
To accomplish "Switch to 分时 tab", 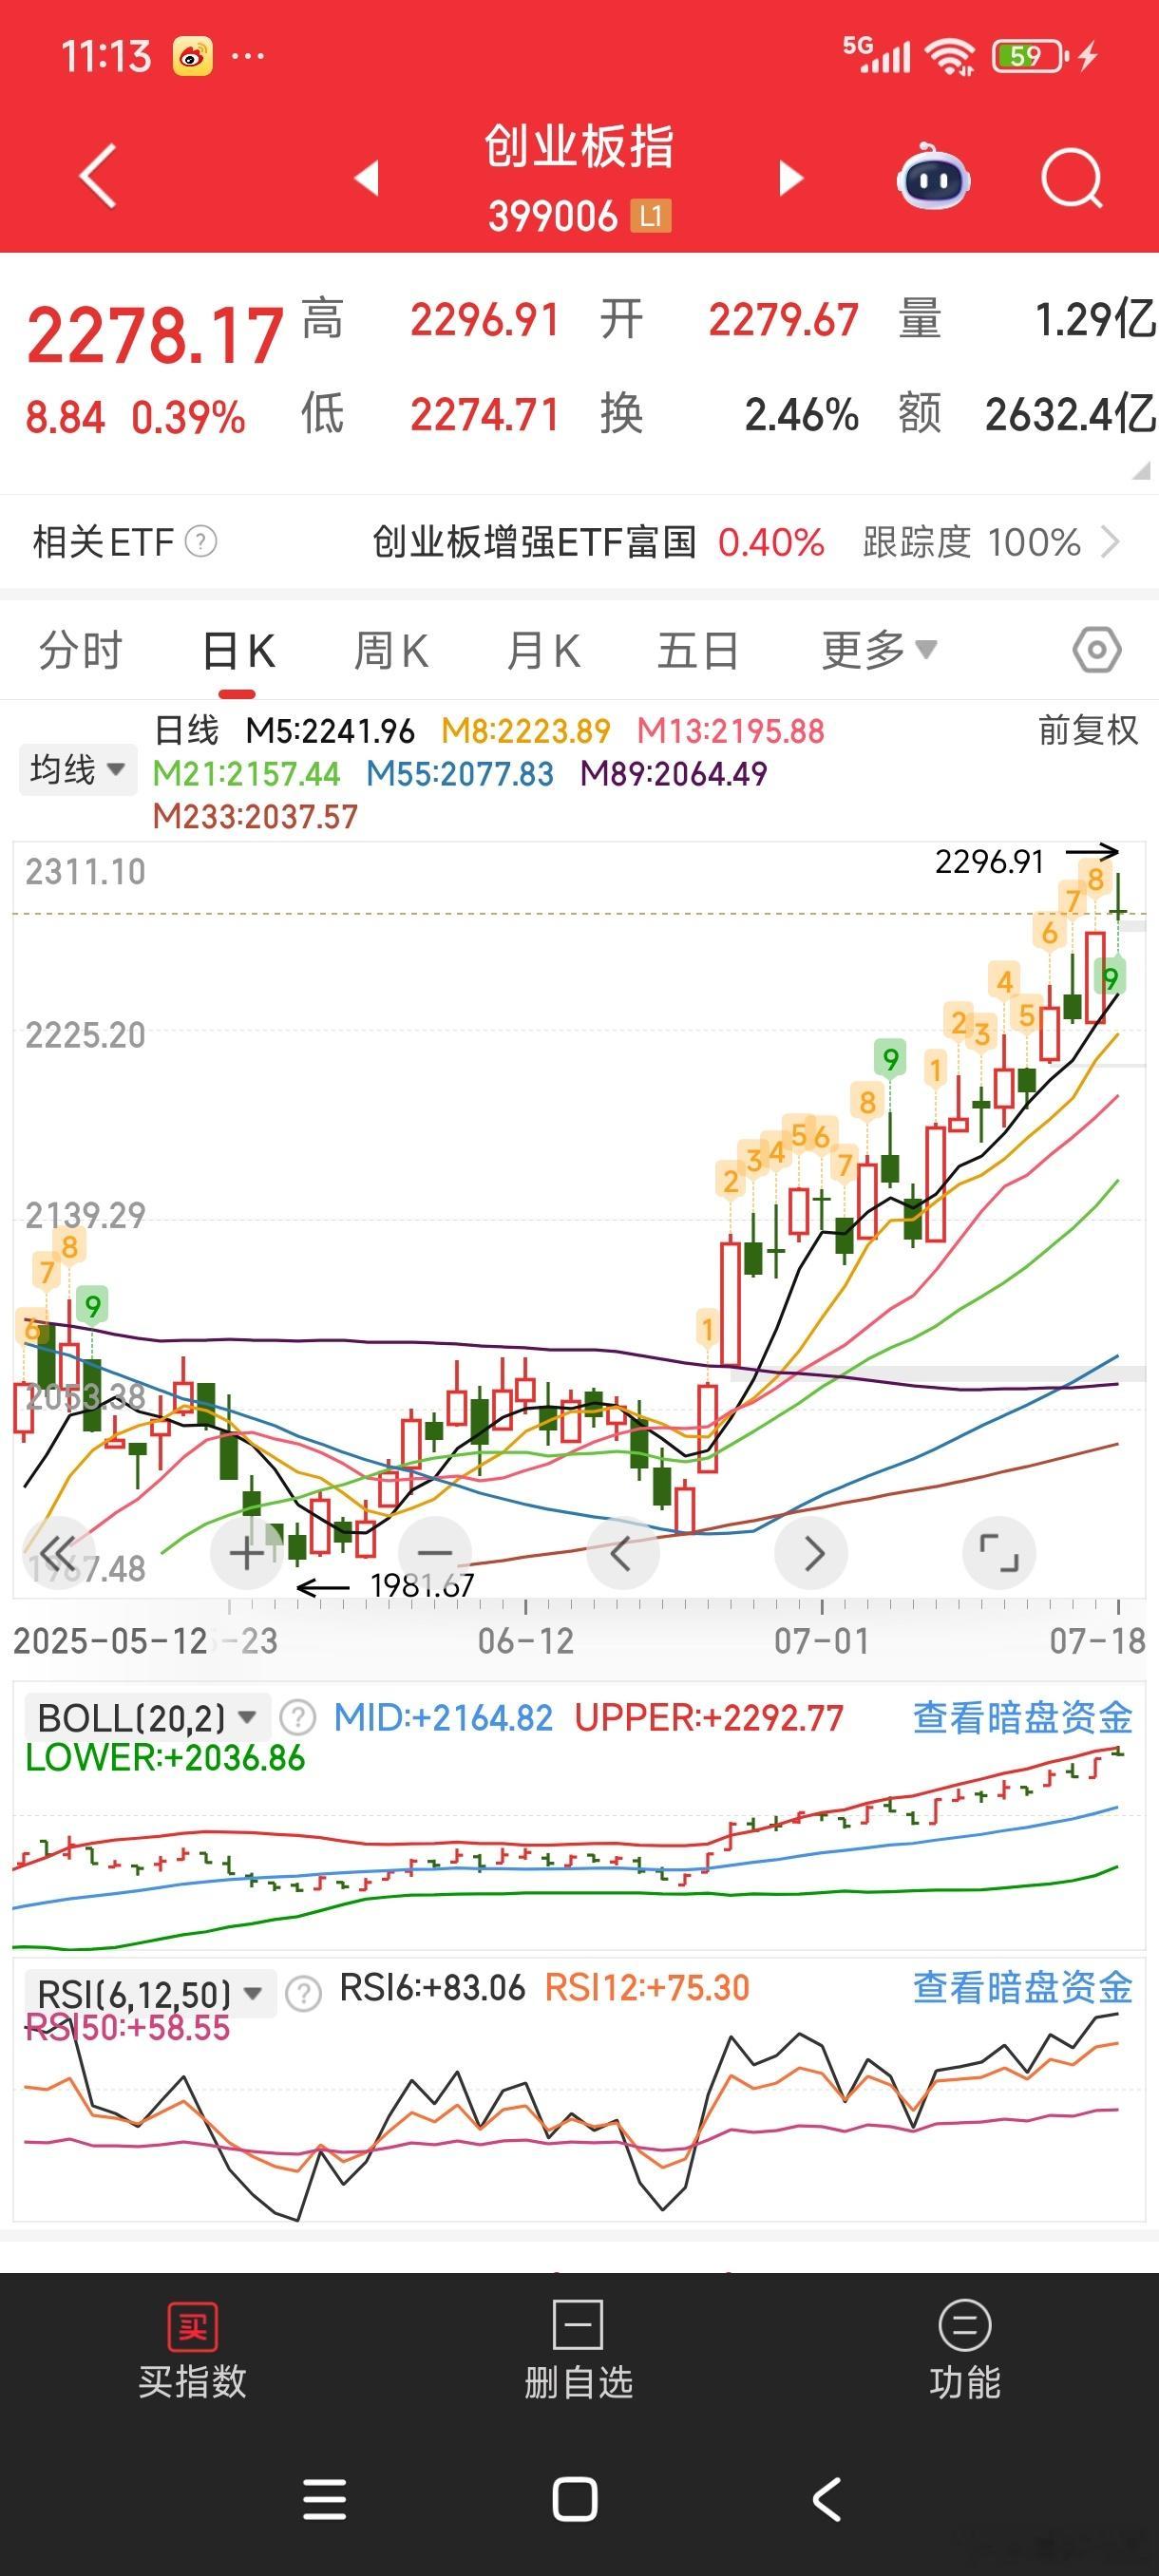I will pyautogui.click(x=81, y=651).
